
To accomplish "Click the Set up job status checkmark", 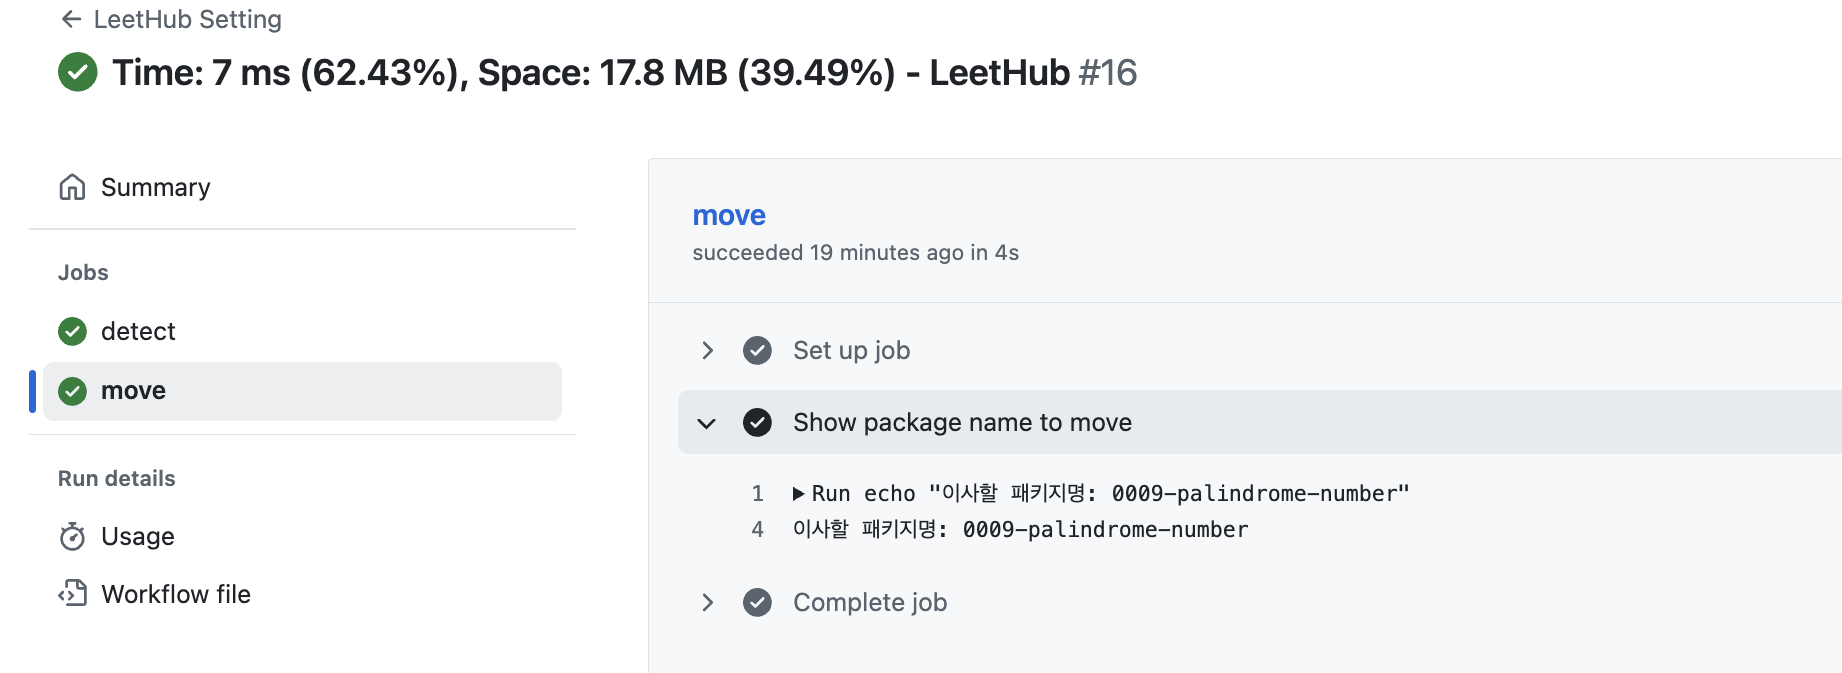I will [757, 350].
